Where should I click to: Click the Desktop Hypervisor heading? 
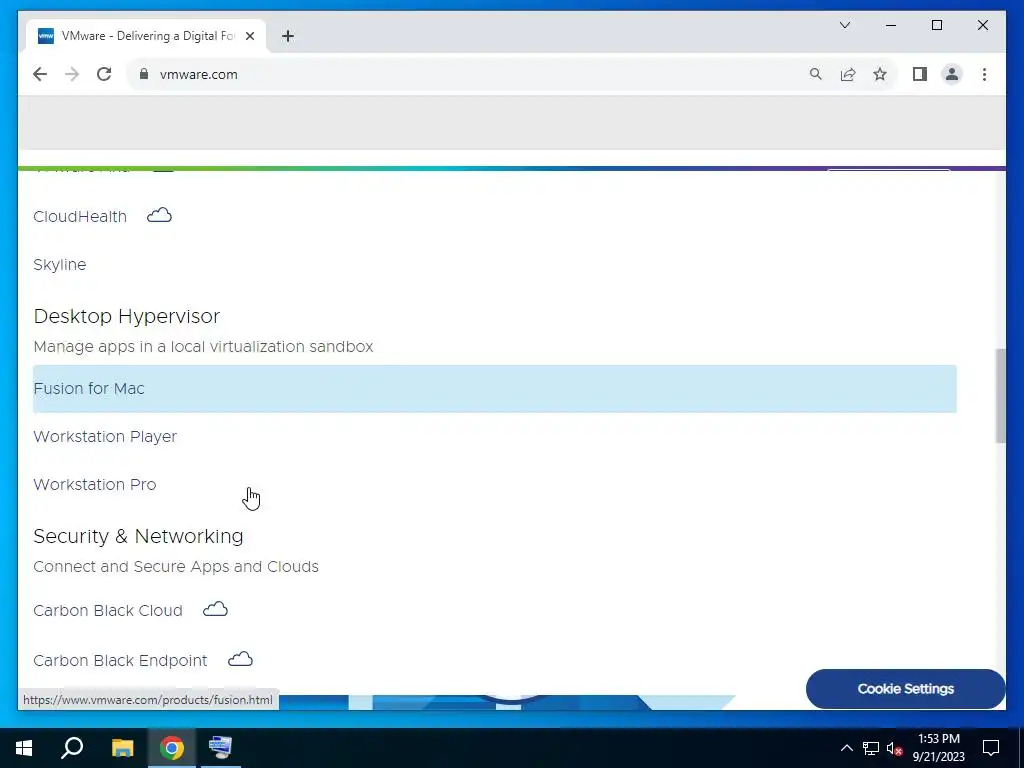[127, 316]
